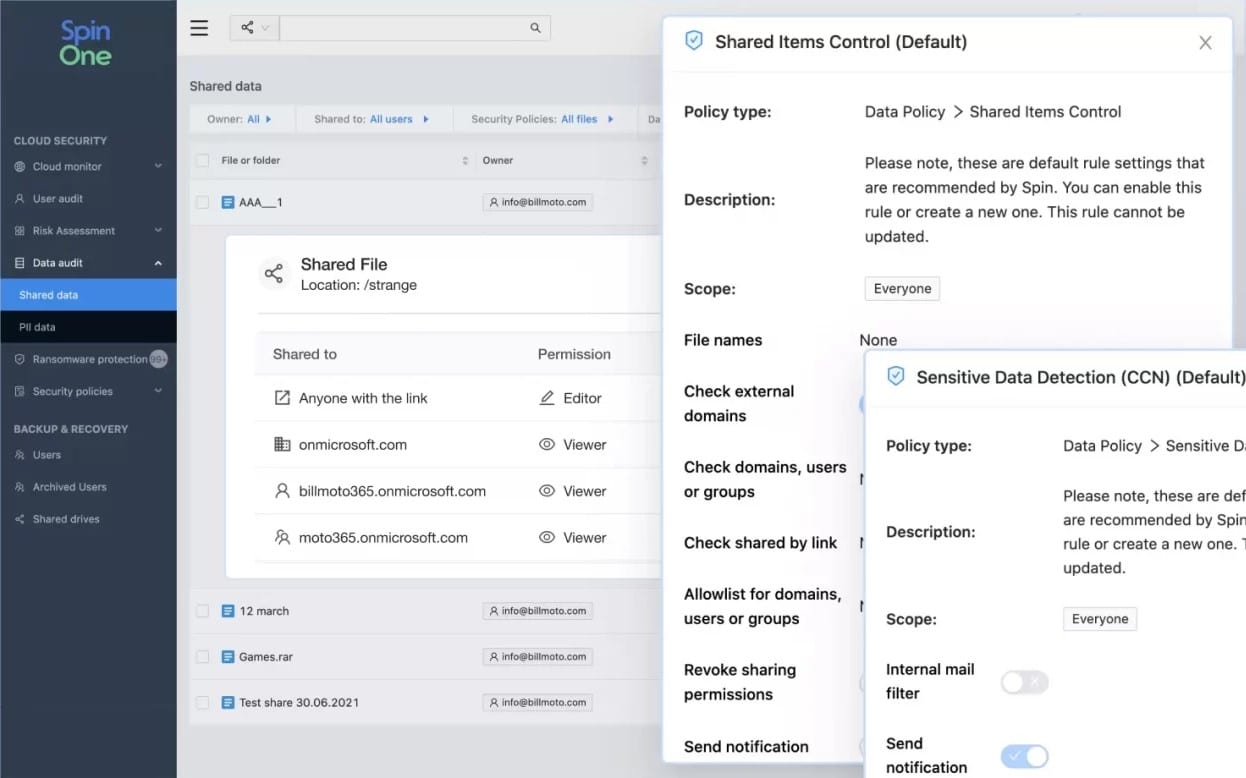Click the moto365.onmicrosoft.com entry
This screenshot has height=778, width=1246.
383,537
